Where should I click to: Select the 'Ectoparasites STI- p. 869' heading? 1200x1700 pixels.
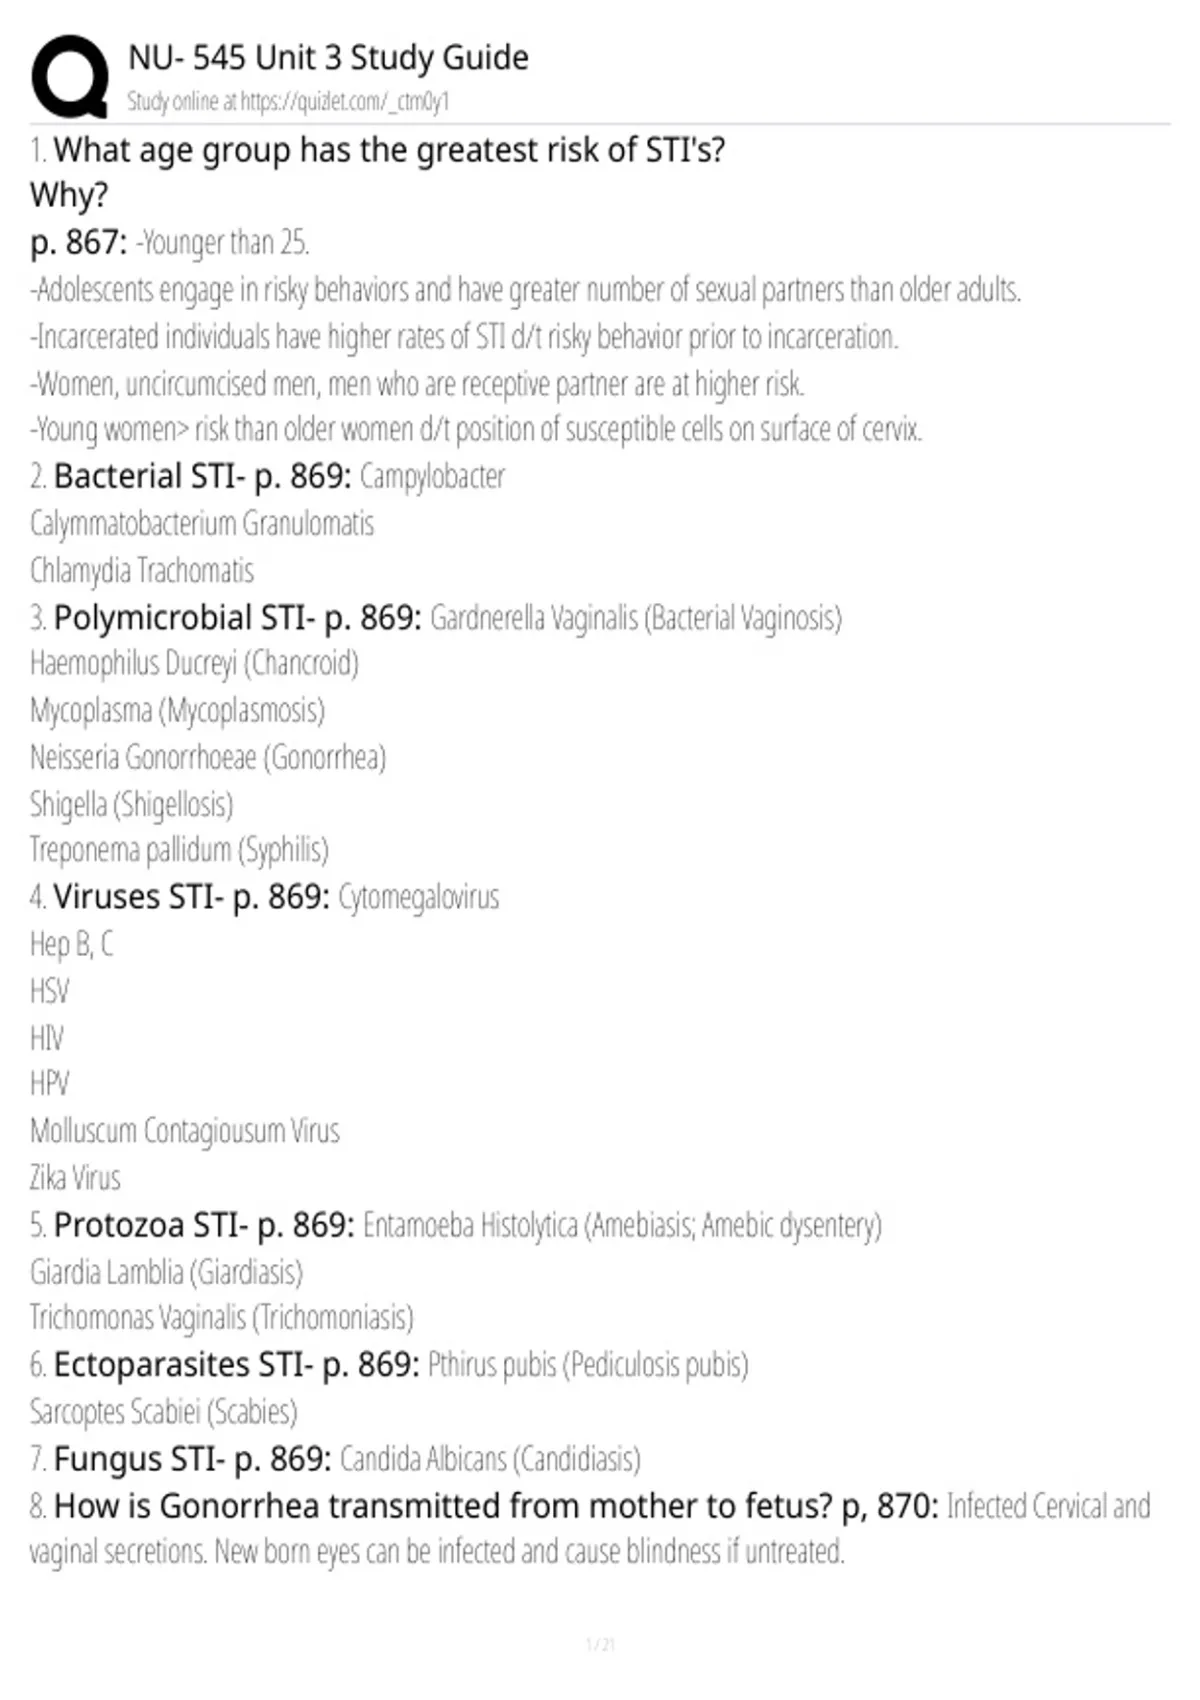click(236, 1365)
